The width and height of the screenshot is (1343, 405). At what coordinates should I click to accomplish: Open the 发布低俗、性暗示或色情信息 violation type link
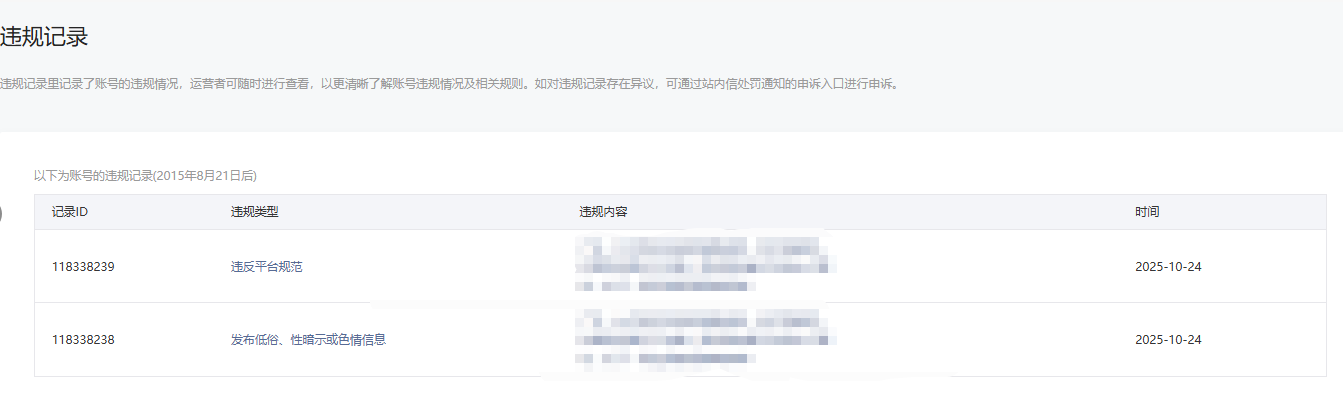(308, 340)
